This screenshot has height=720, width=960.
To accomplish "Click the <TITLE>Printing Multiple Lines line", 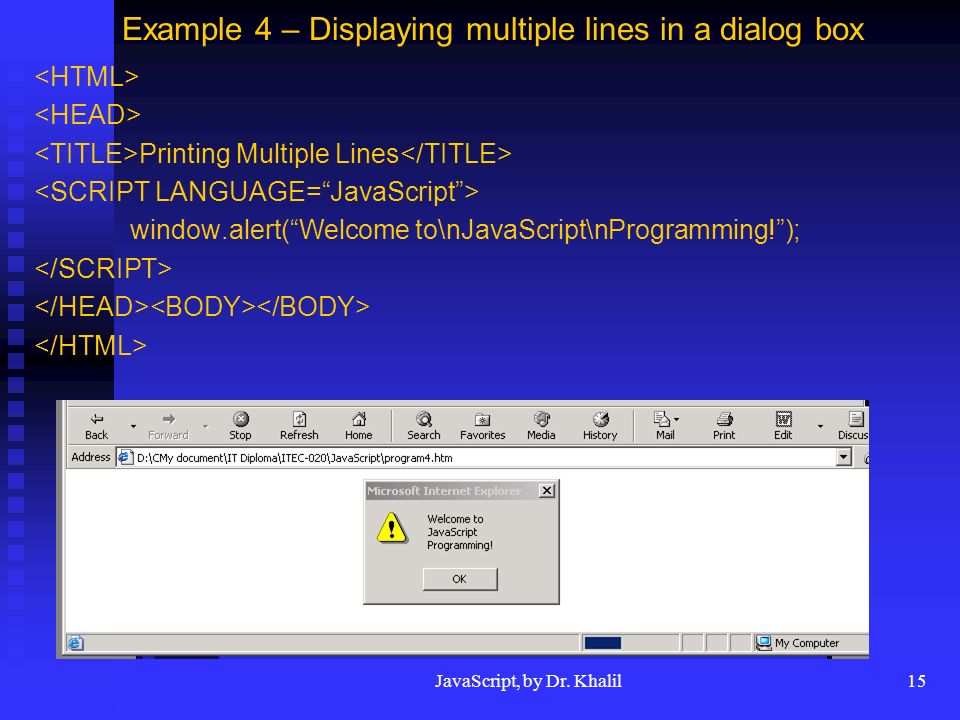I will (273, 154).
